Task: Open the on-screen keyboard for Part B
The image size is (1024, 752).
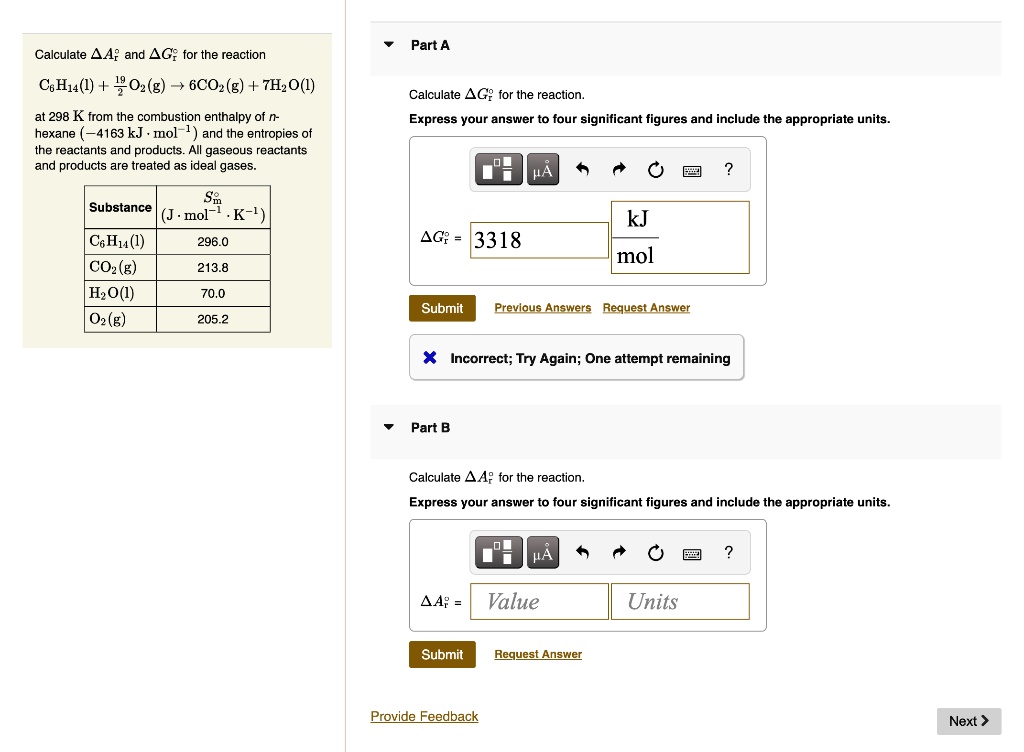Action: tap(692, 552)
